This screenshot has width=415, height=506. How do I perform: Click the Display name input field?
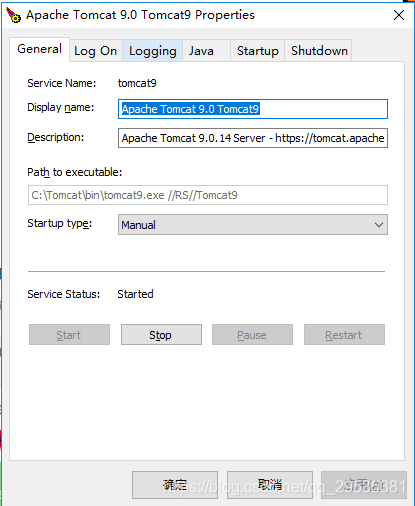253,109
